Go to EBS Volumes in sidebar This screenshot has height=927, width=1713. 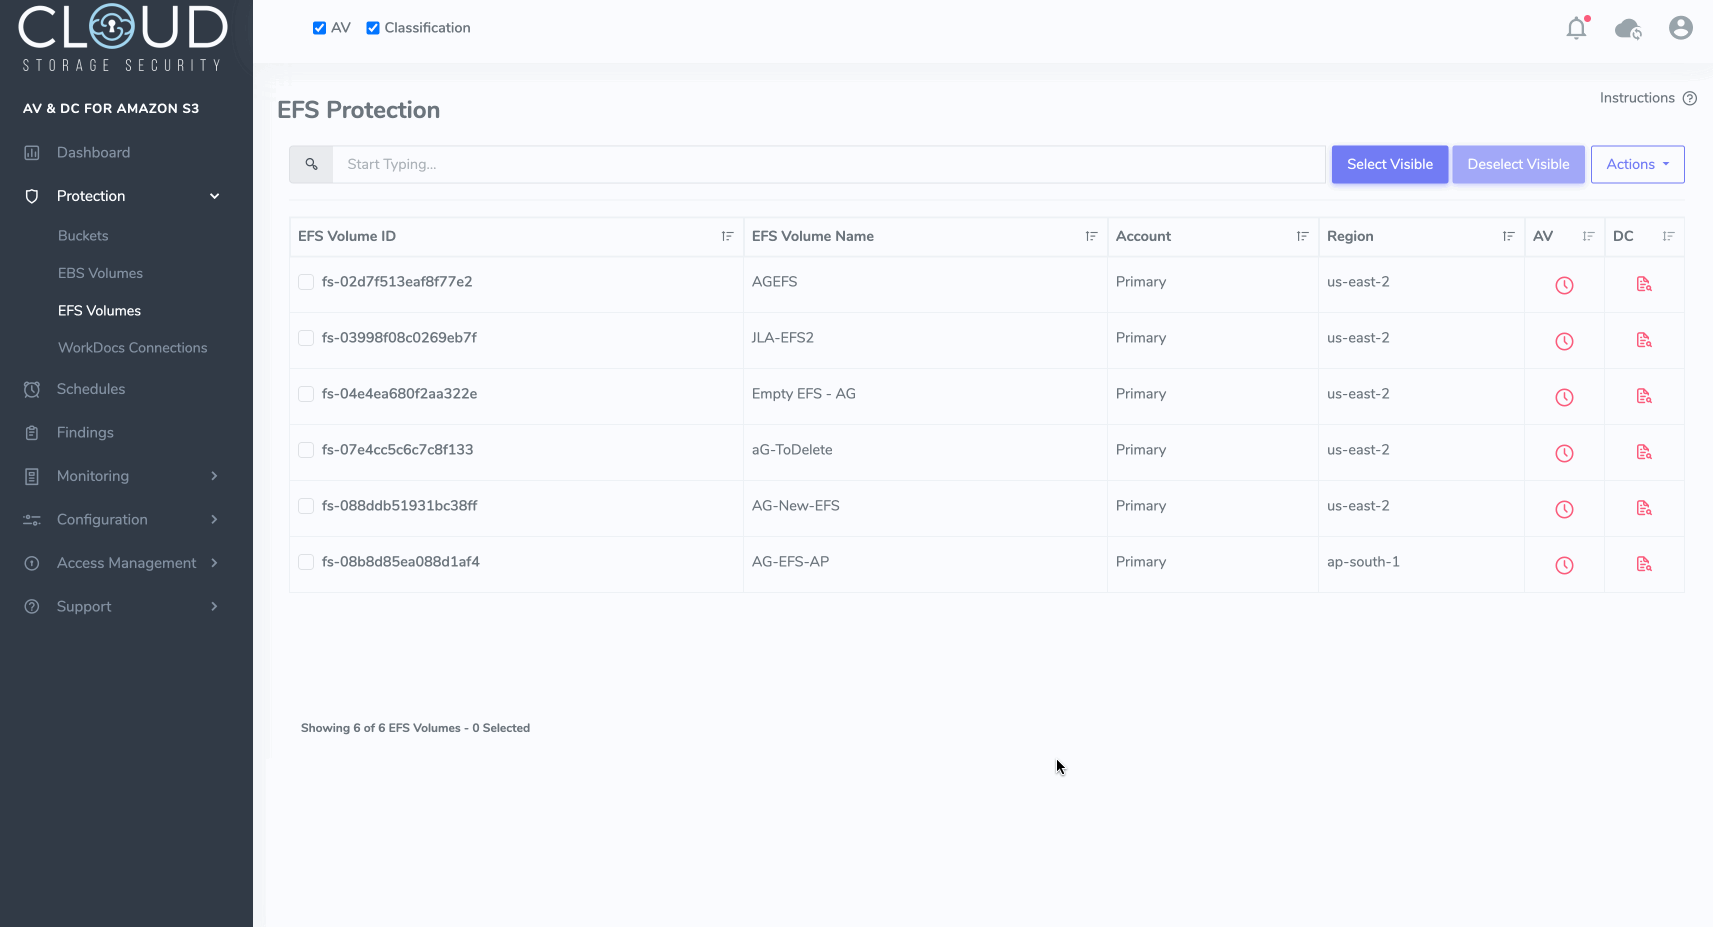[x=100, y=274]
